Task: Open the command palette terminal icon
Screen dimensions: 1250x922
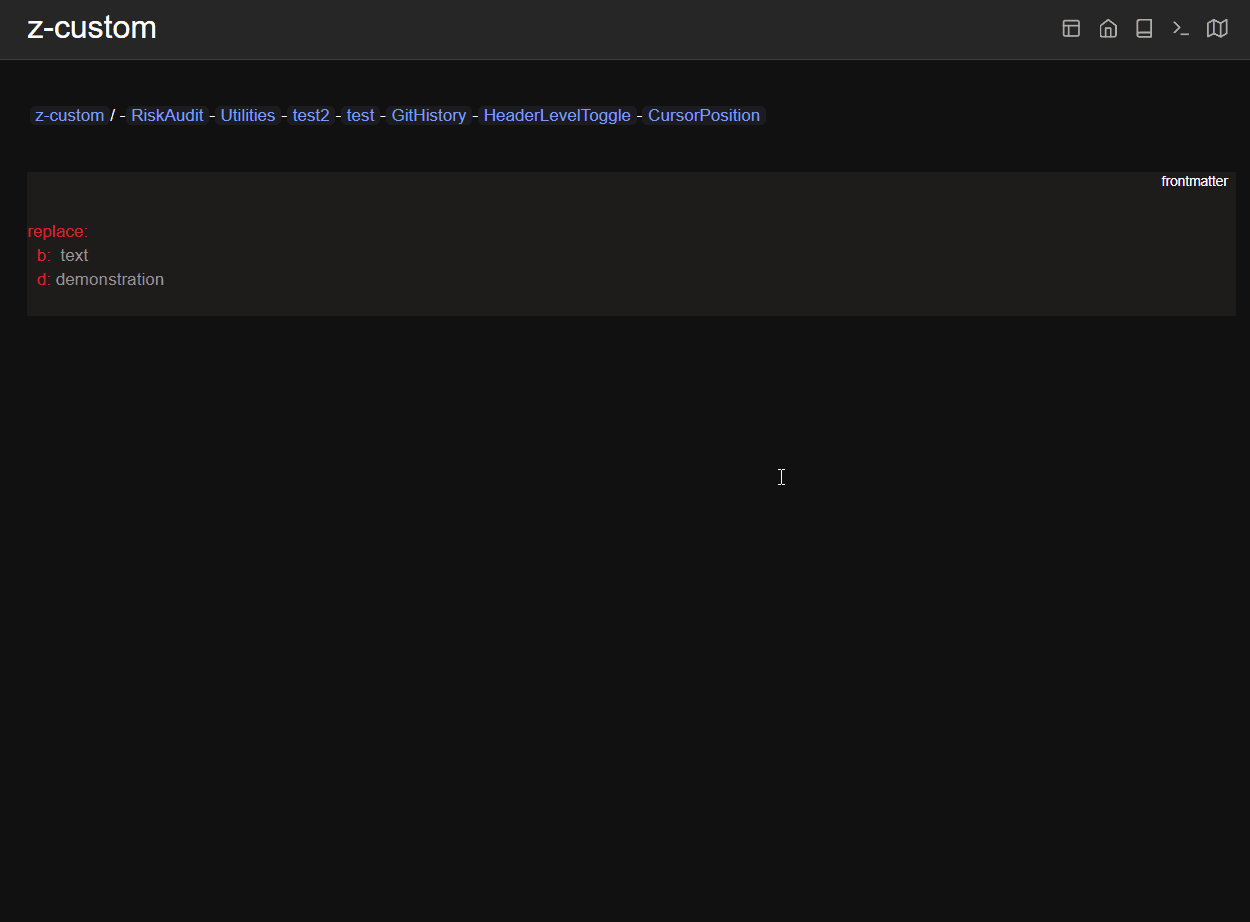Action: pos(1181,28)
